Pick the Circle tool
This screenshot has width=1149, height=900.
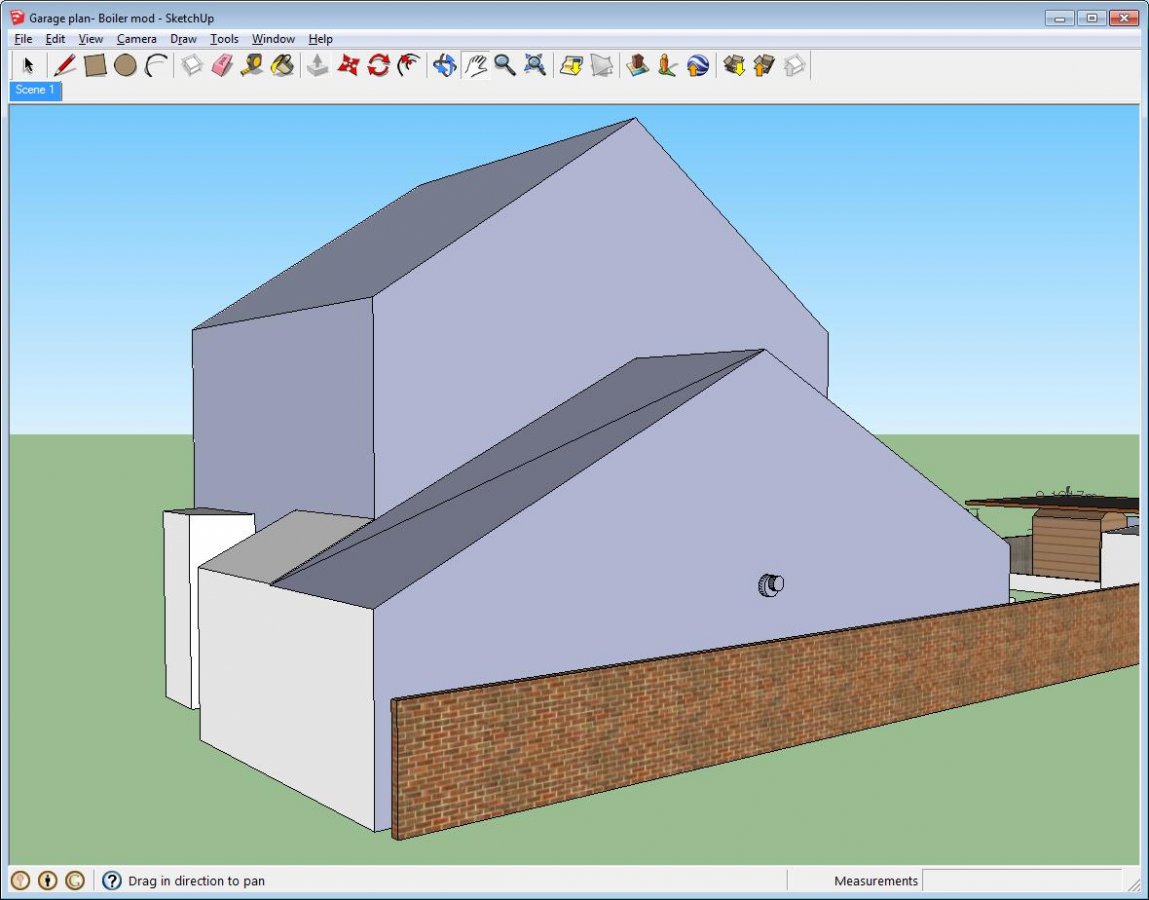tap(125, 66)
